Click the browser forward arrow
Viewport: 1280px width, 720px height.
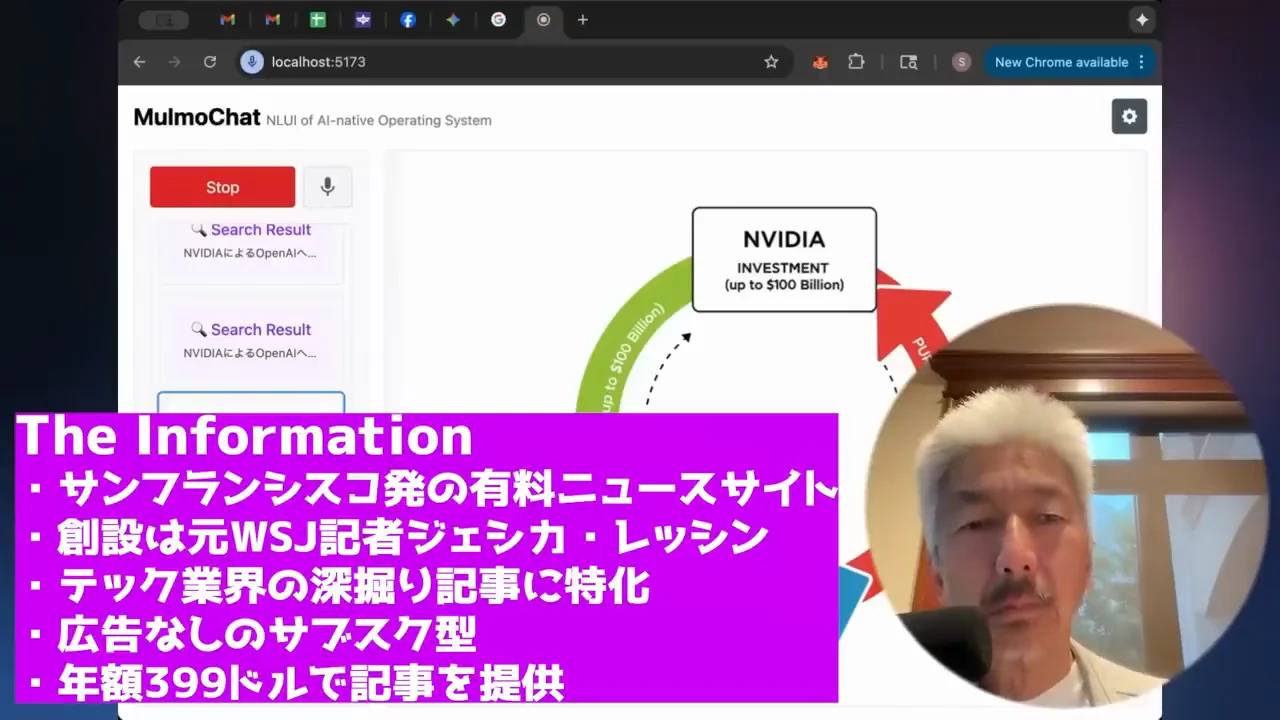pyautogui.click(x=174, y=62)
